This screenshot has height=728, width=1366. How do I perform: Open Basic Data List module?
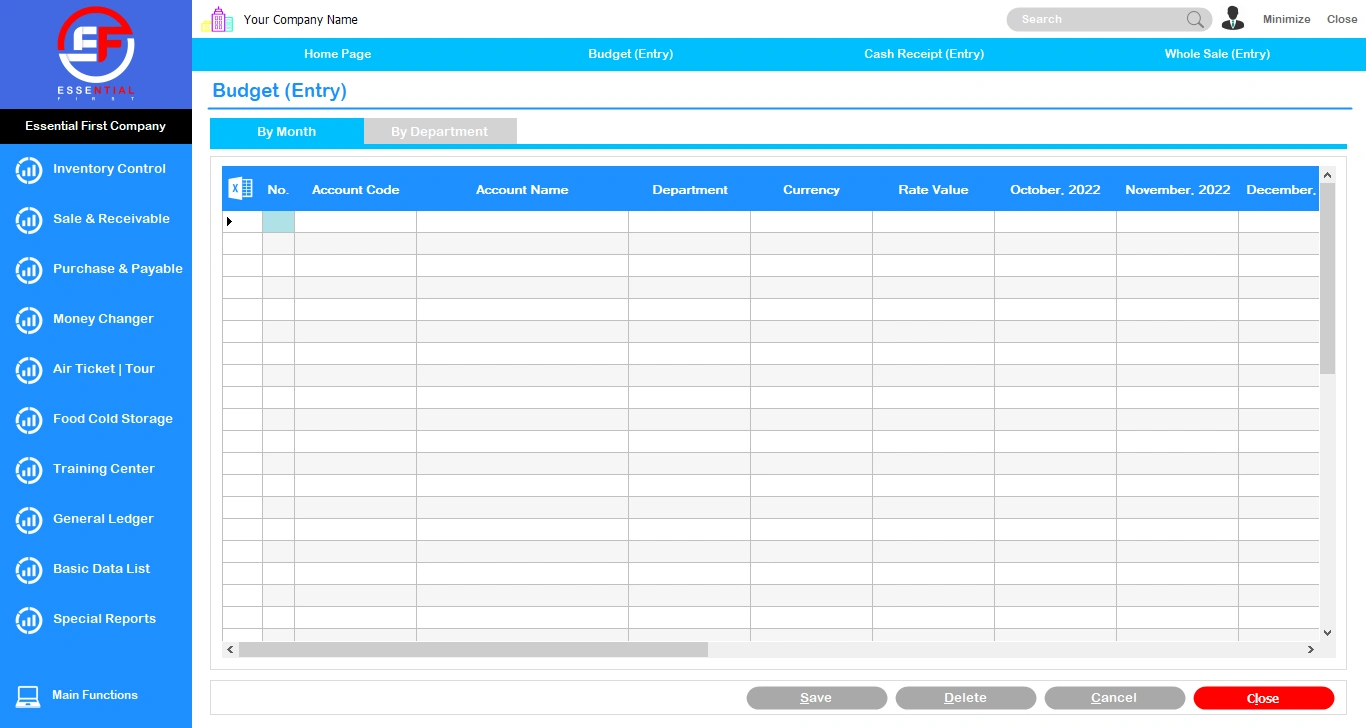tap(102, 569)
